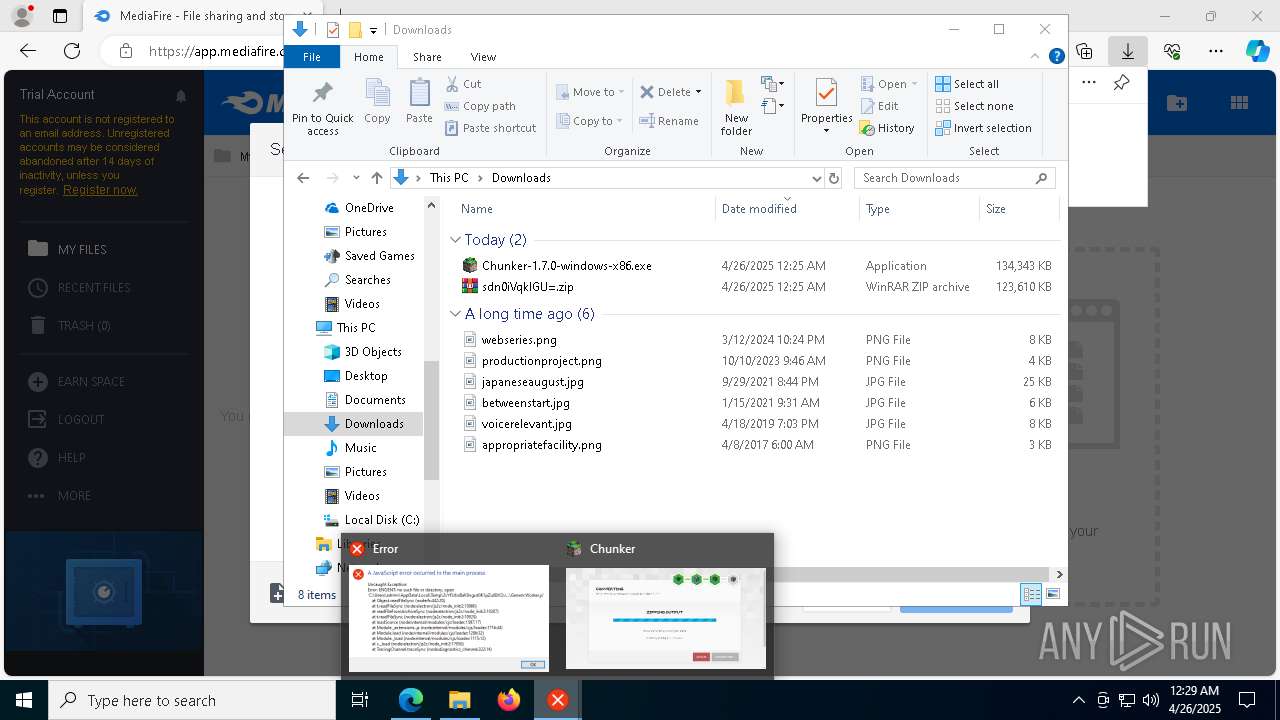1280x720 pixels.
Task: Open Firefox from the taskbar
Action: 509,700
